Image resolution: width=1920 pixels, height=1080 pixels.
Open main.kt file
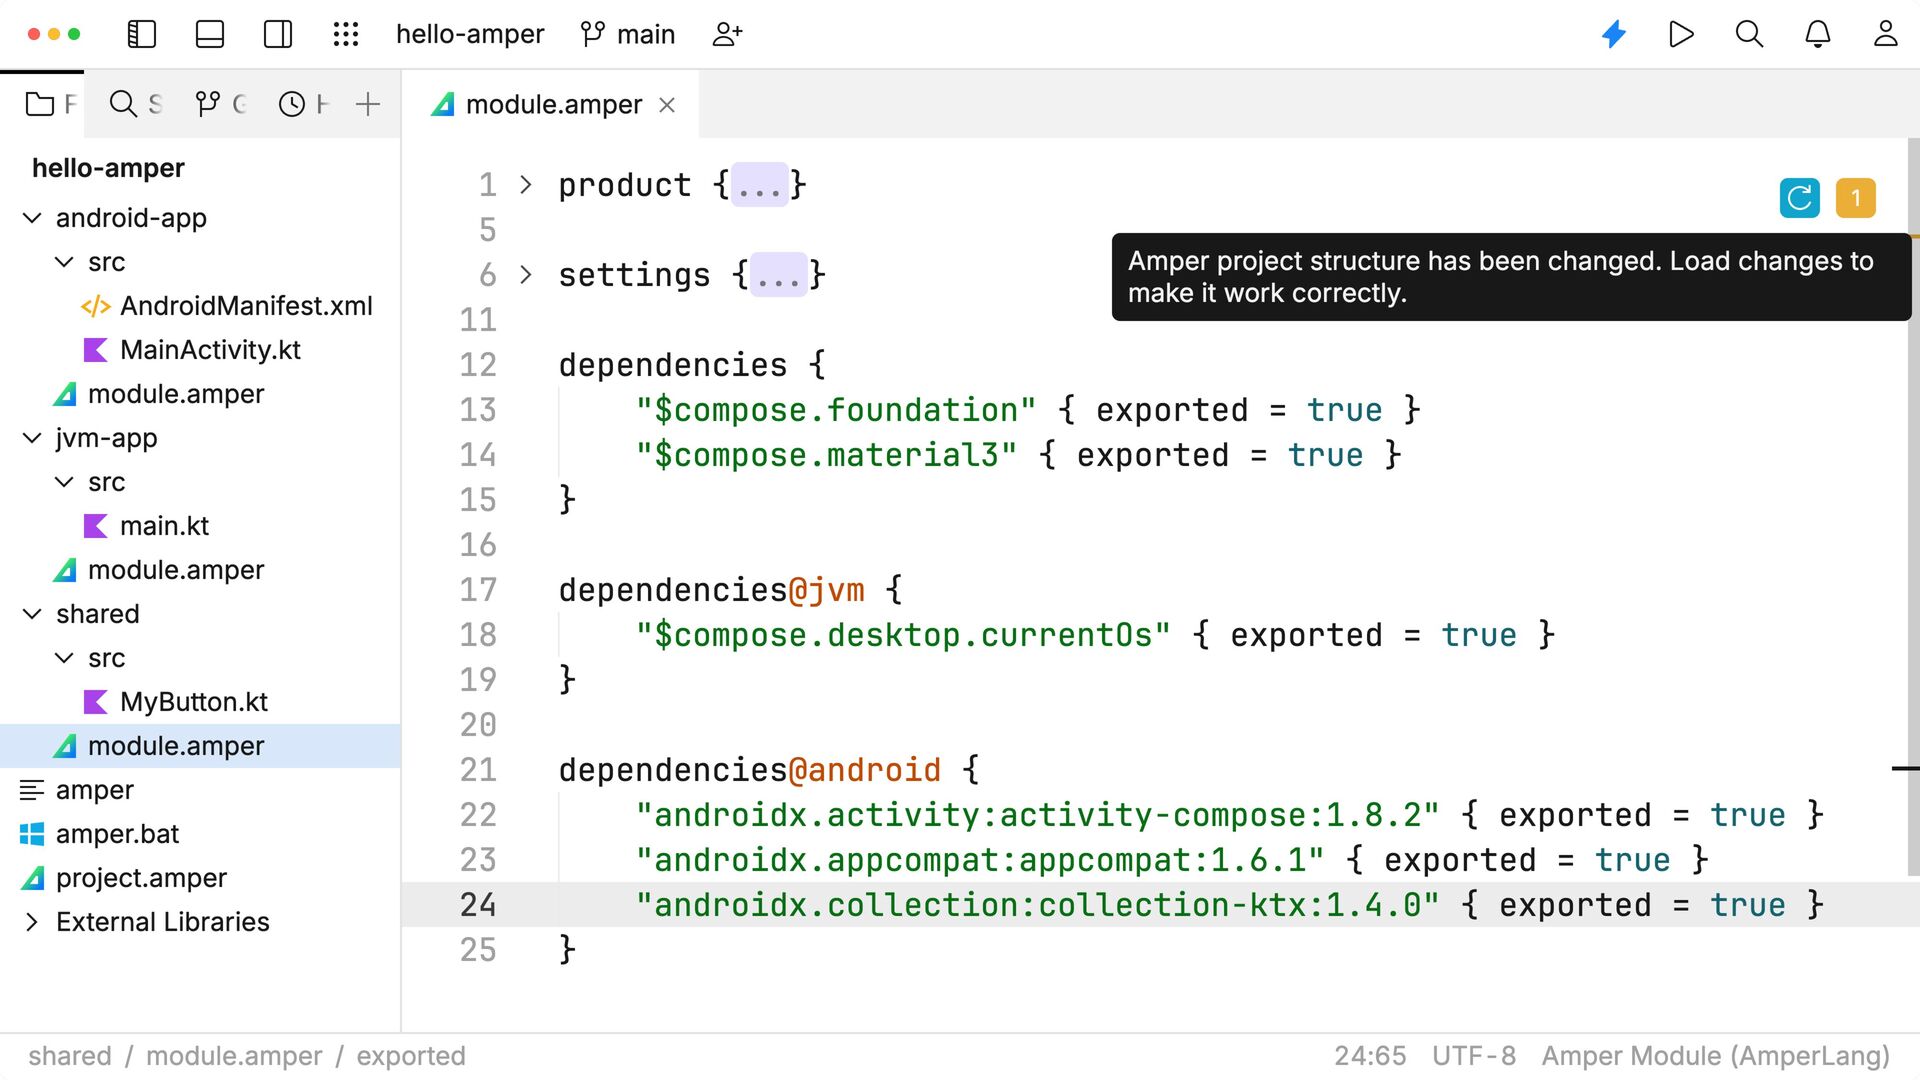tap(164, 526)
